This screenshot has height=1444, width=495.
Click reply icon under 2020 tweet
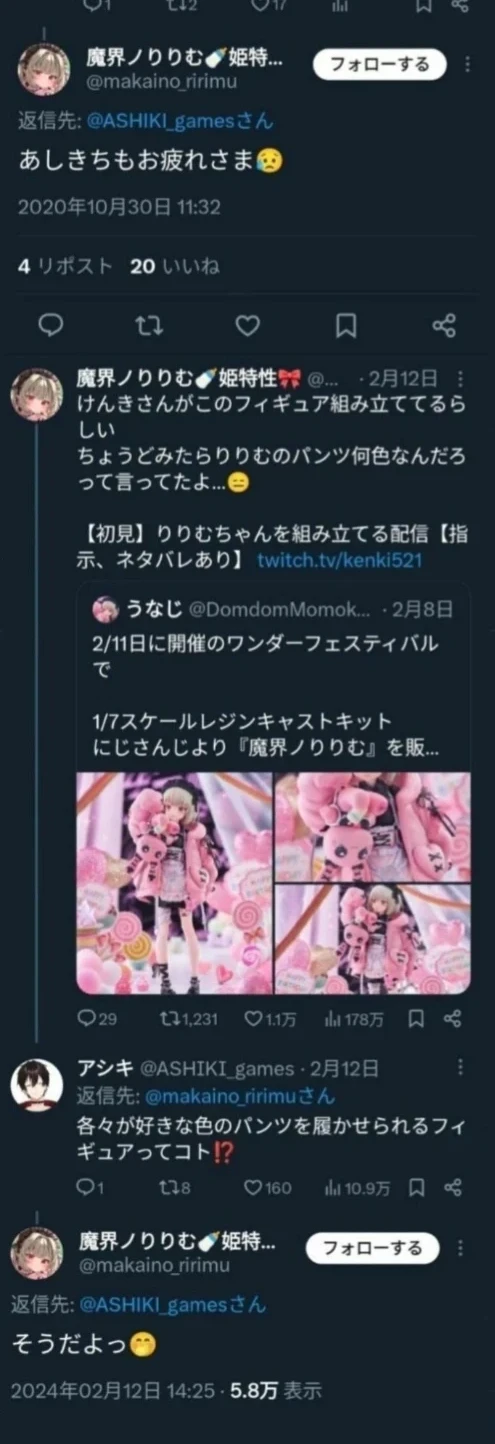51,325
